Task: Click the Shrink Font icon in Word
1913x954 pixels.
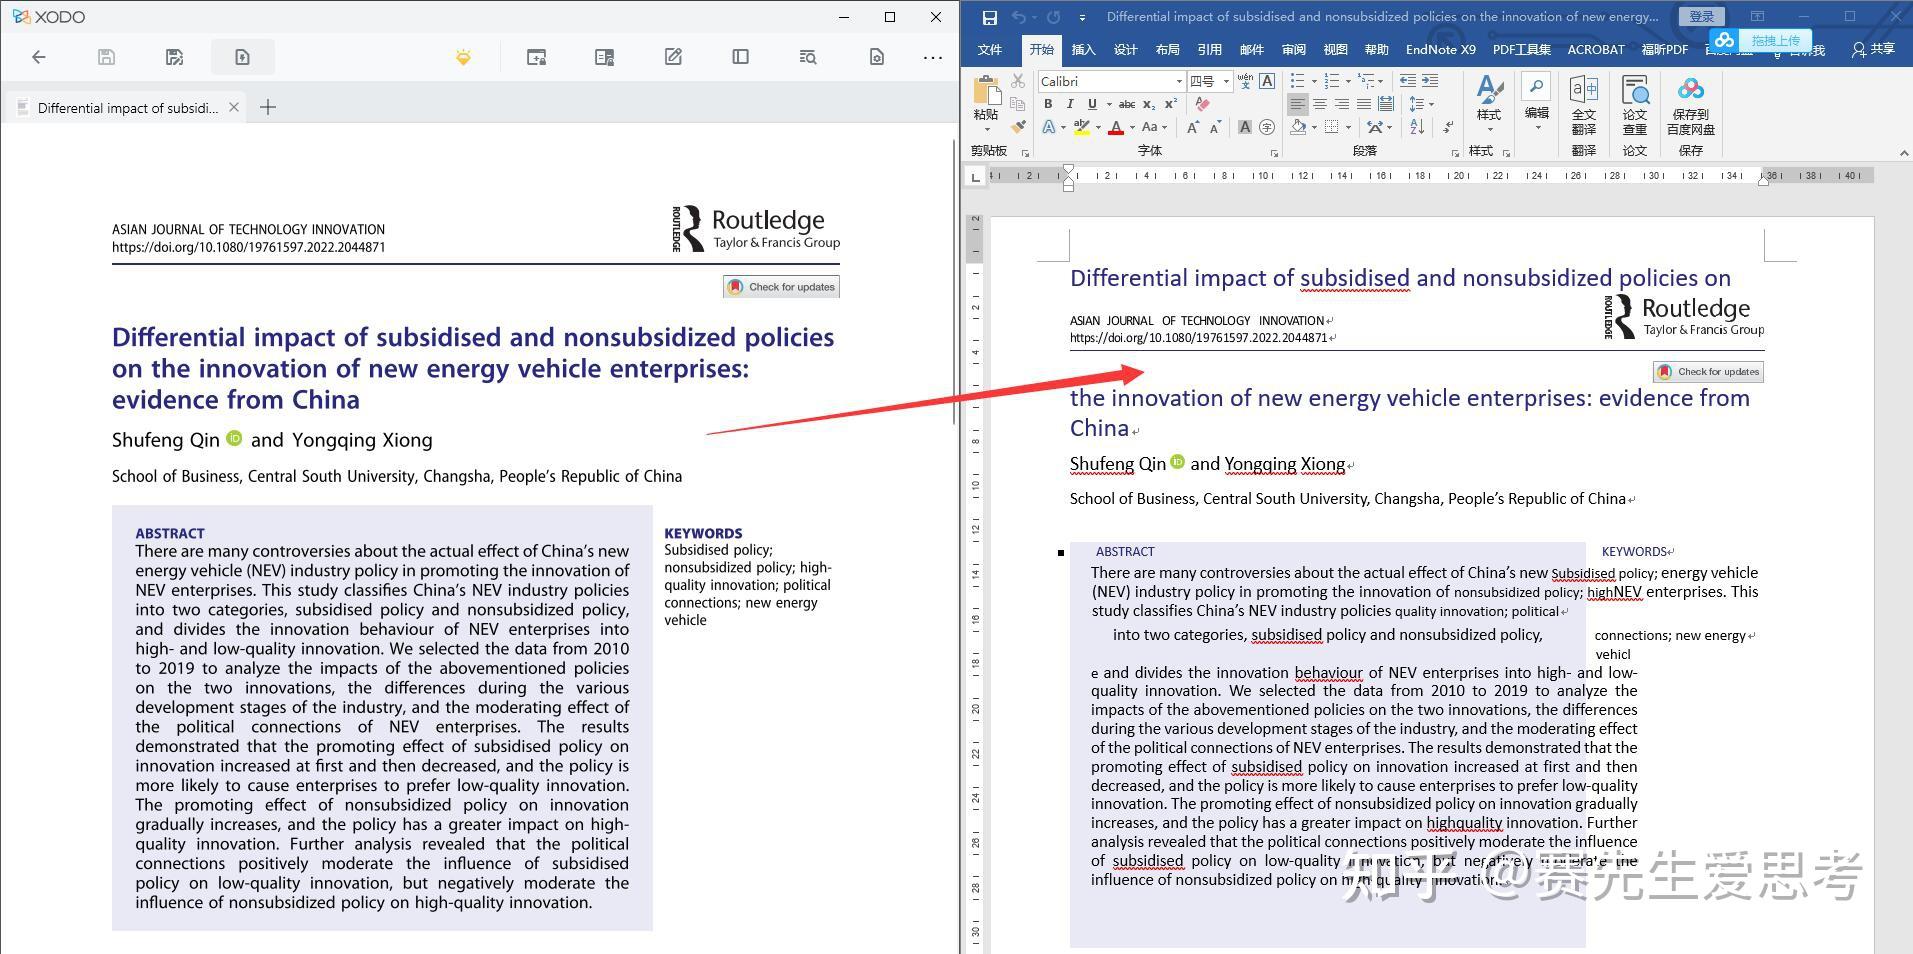Action: pyautogui.click(x=1215, y=127)
